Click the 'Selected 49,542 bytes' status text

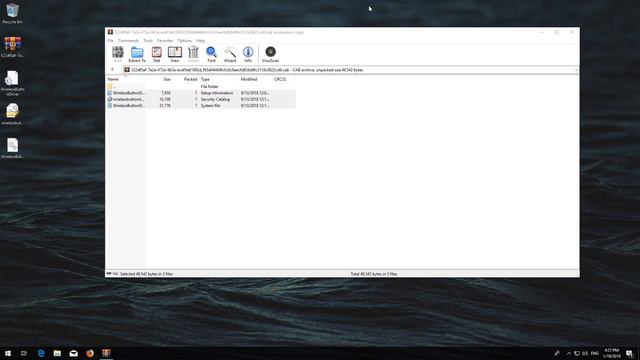pos(146,274)
